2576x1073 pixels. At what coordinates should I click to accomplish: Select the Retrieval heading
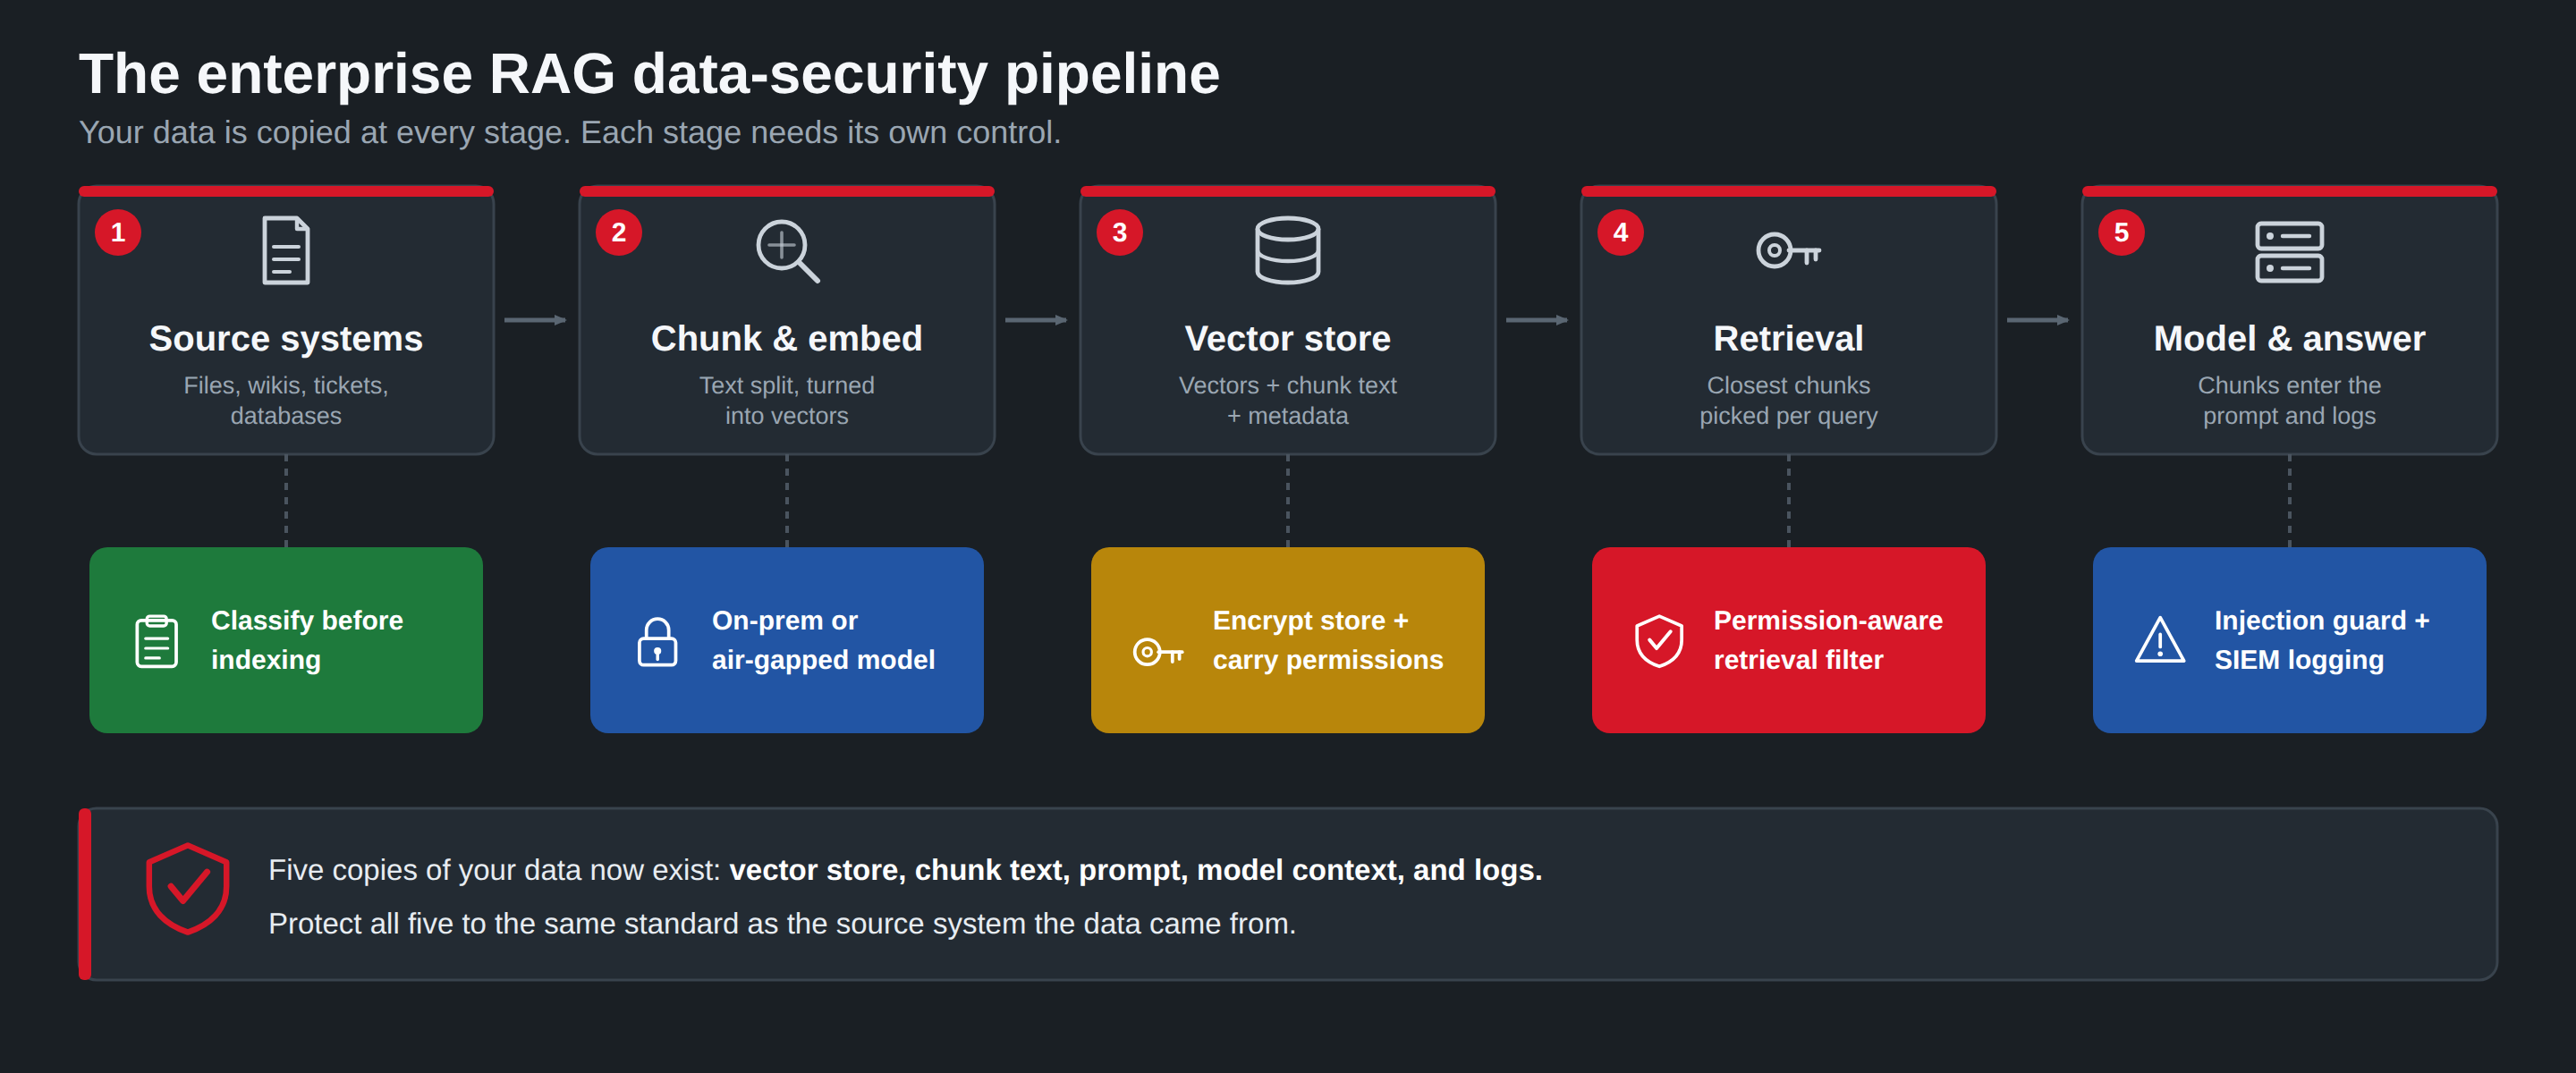[1788, 338]
